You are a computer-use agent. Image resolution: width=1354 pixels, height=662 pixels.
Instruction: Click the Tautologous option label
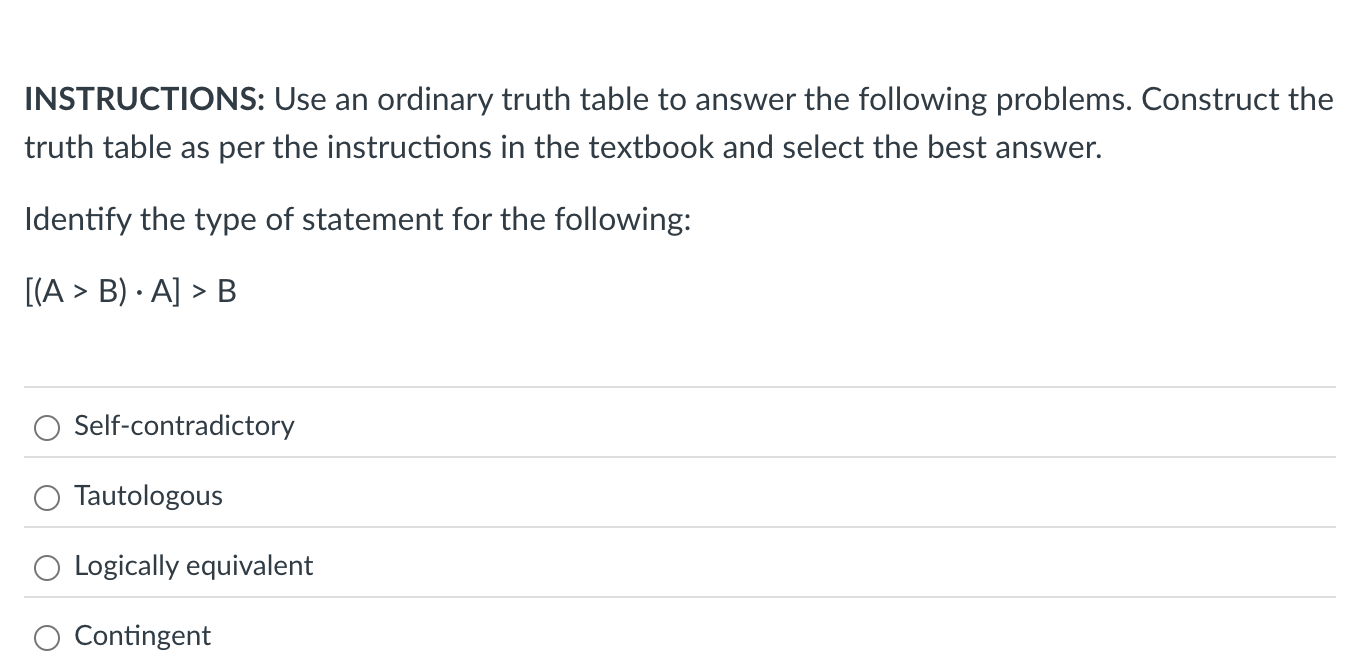click(x=147, y=495)
